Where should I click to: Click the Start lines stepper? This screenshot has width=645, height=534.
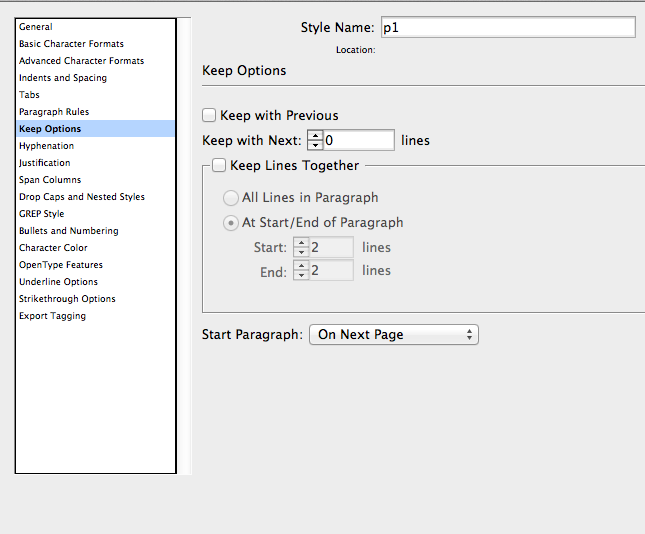click(301, 247)
